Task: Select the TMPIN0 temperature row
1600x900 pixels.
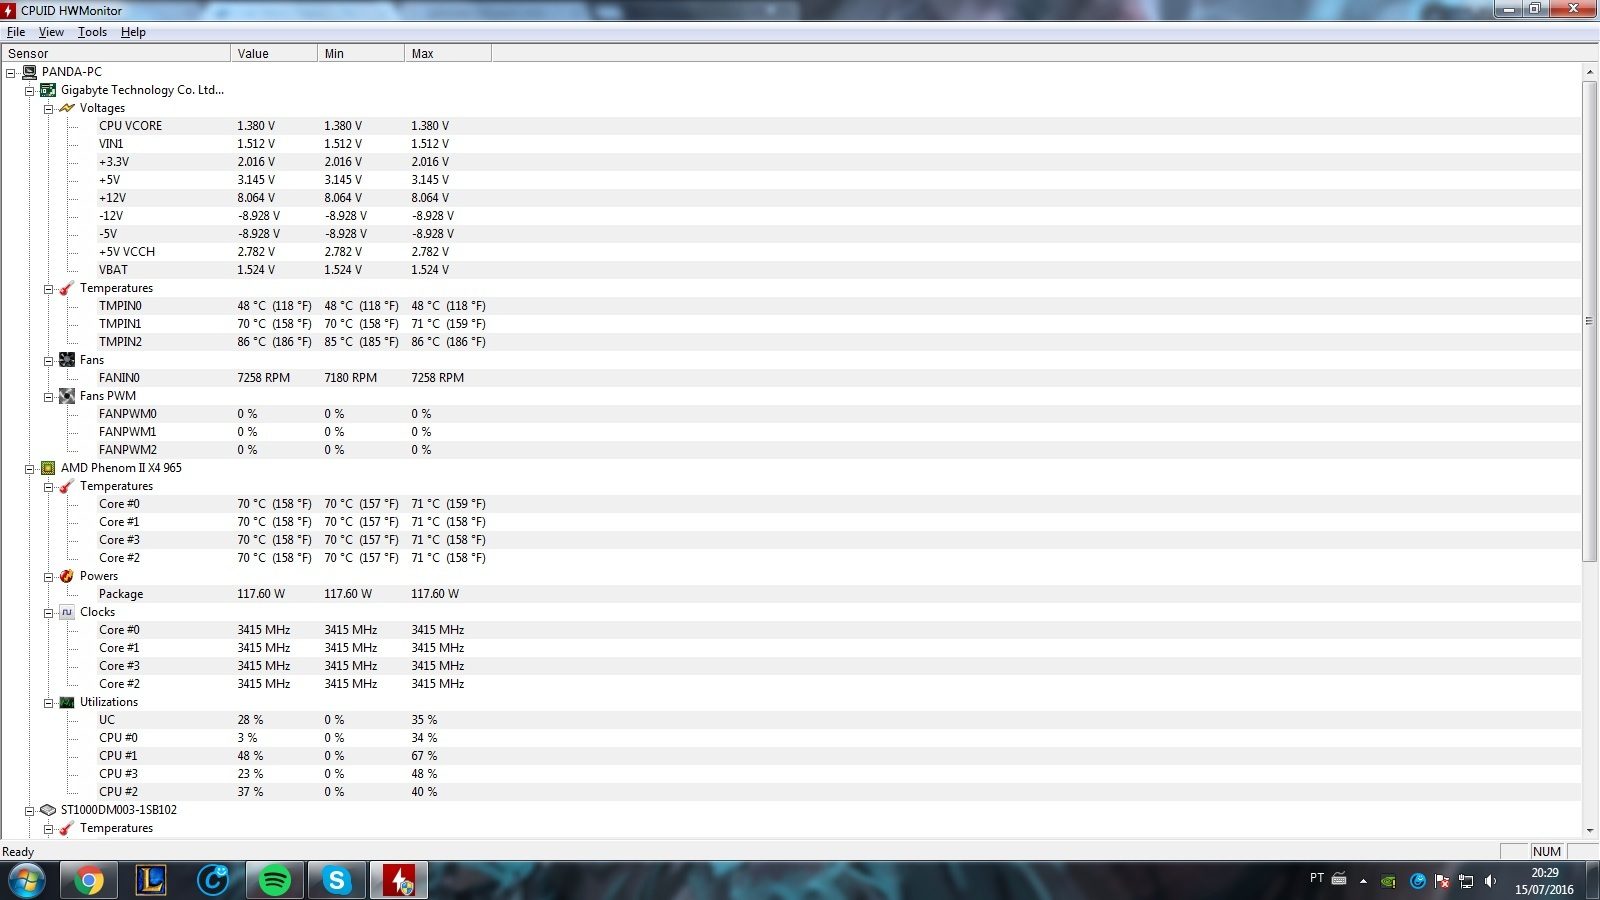Action: 790,306
